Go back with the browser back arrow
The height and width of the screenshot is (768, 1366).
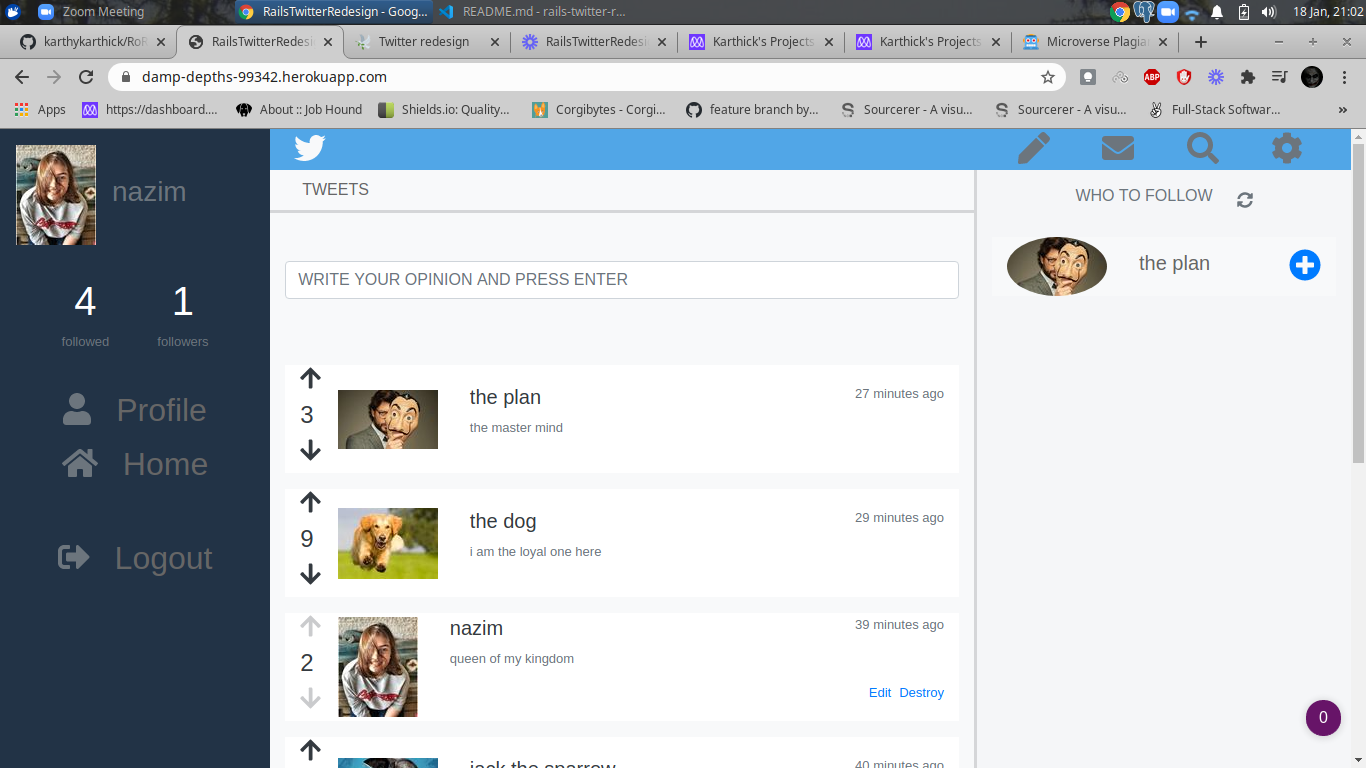22,77
